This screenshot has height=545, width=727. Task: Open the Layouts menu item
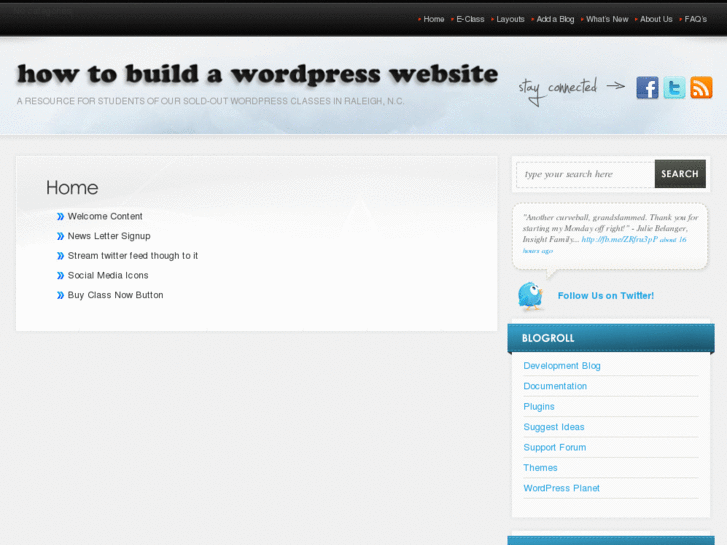click(510, 19)
